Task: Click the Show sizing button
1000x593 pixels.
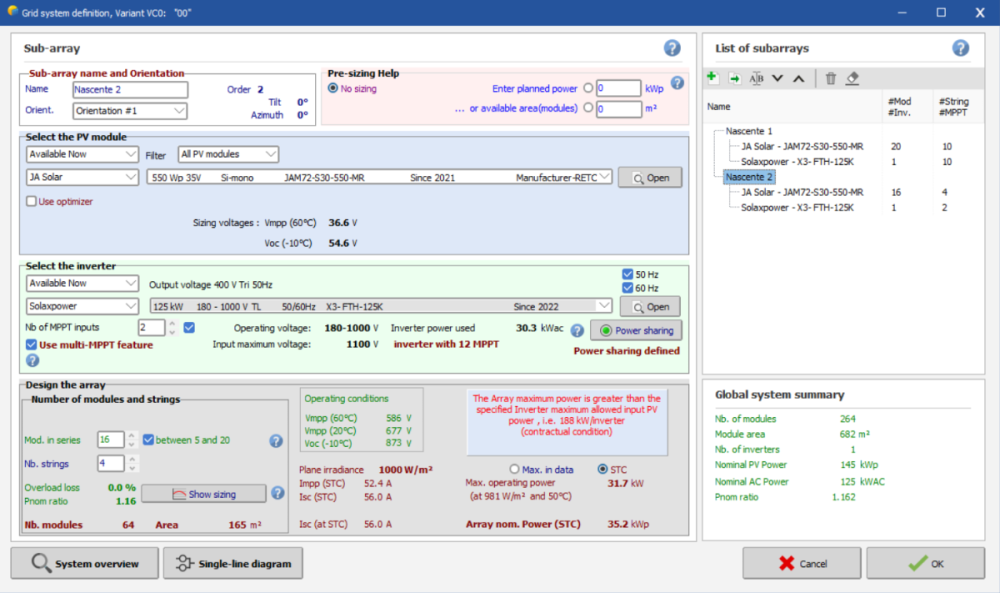Action: pos(203,493)
